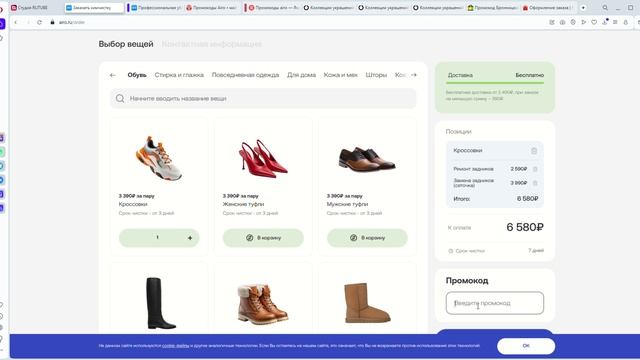Viewport: 640px width, 360px height.
Task: Open the cookie-файлы link in the banner
Action: pos(176,346)
